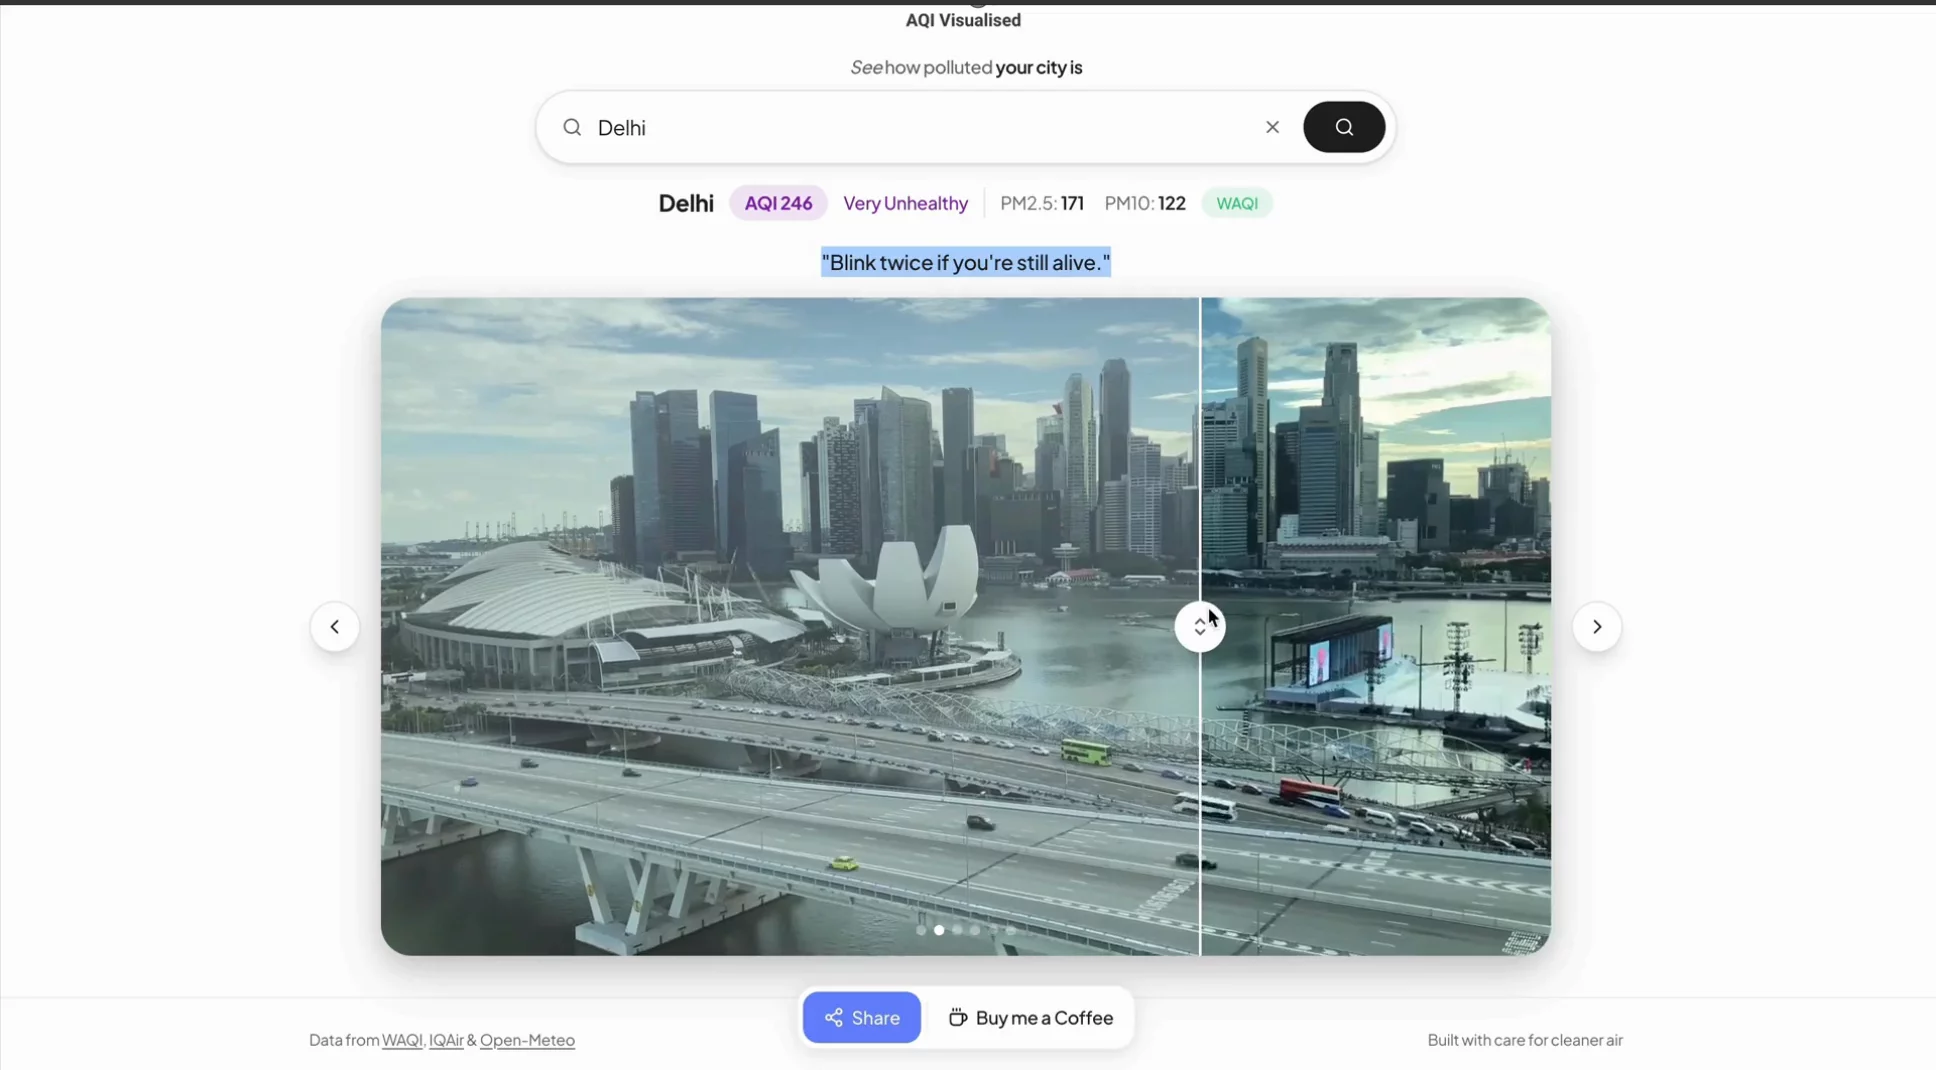Click the green WAQI source badge
The width and height of the screenshot is (1936, 1070).
pos(1236,204)
